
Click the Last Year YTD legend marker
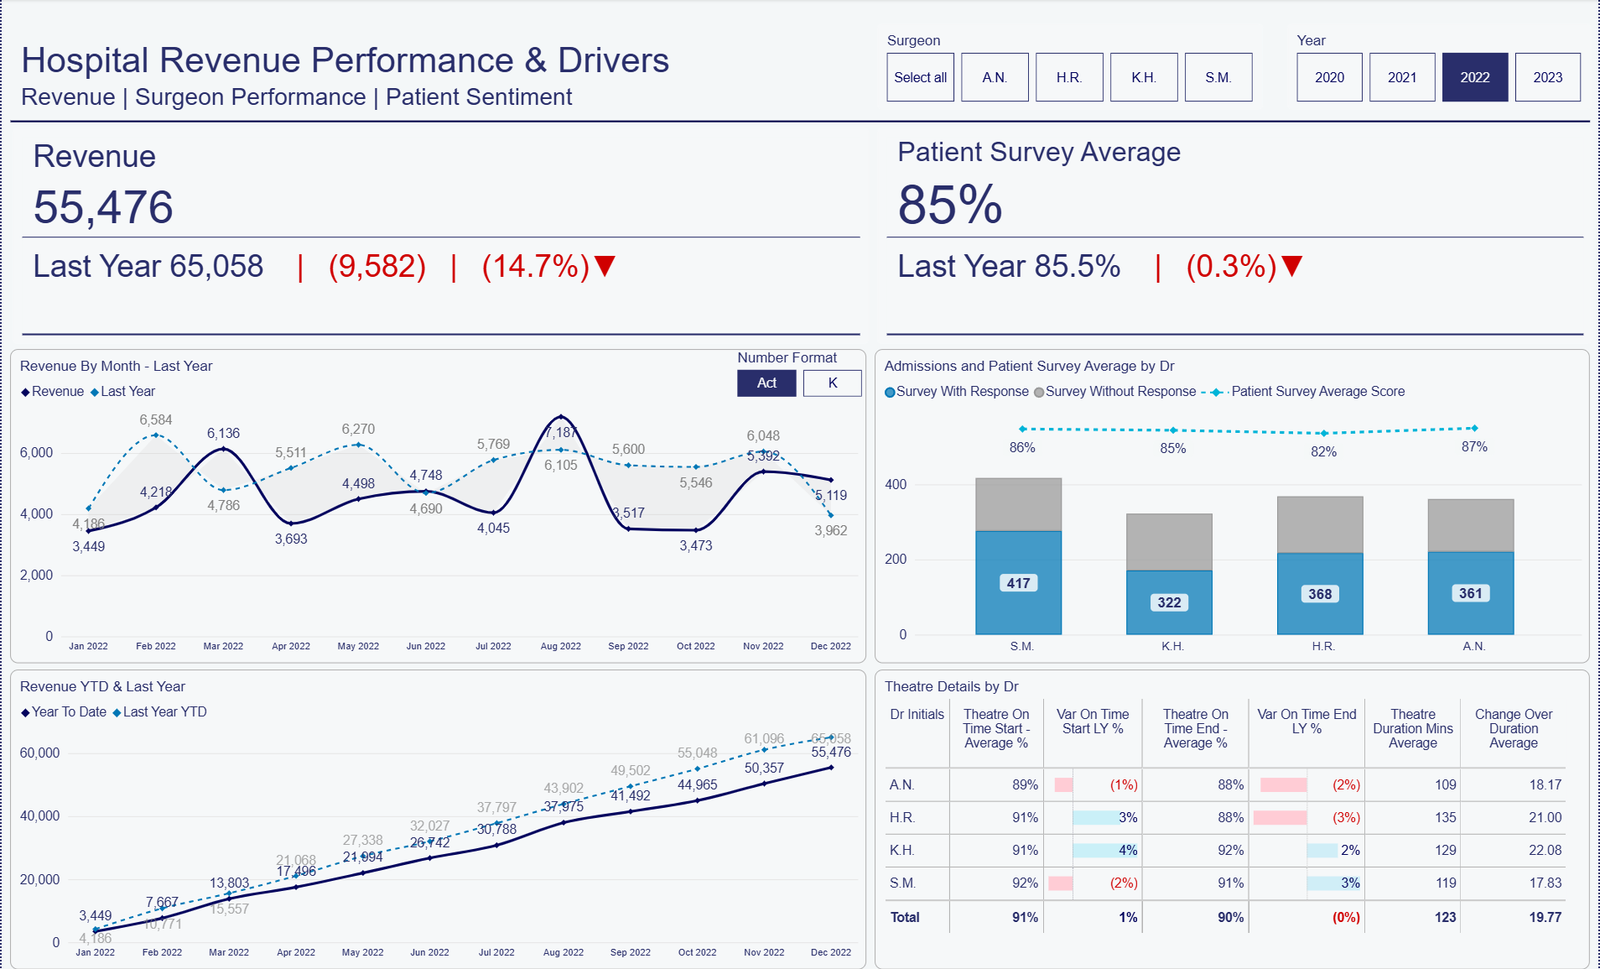click(117, 712)
